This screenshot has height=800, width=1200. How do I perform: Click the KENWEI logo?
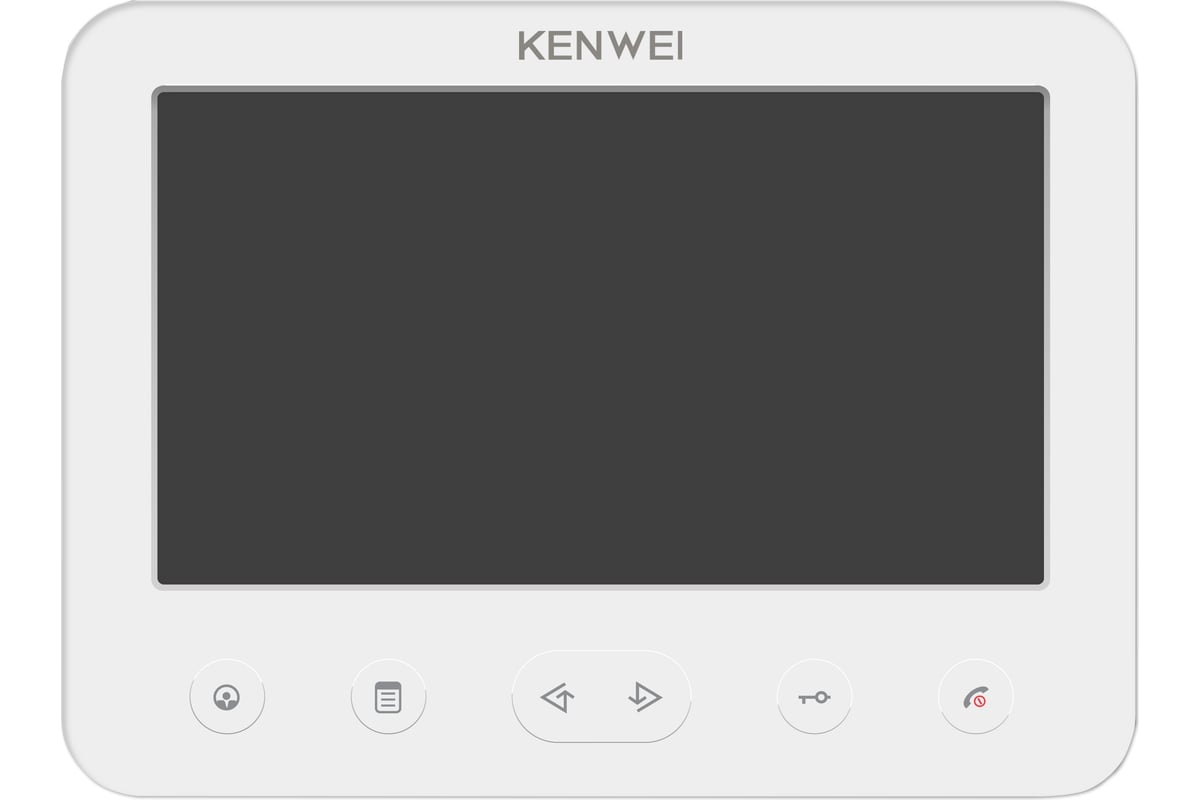pos(600,46)
